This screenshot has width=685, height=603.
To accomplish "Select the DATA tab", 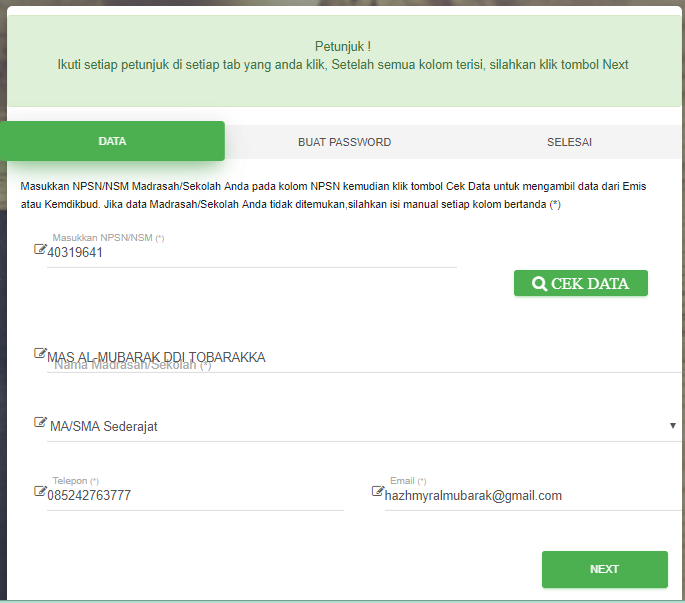I will pos(112,141).
